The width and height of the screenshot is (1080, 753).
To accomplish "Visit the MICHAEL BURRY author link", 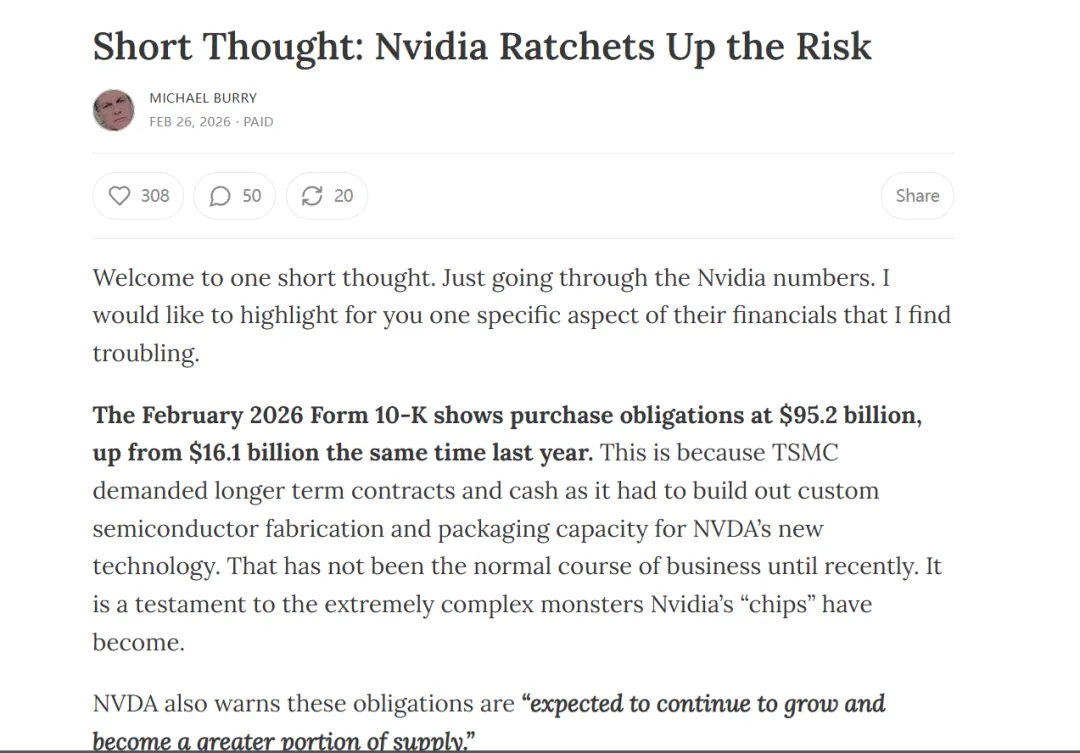I will coord(203,98).
